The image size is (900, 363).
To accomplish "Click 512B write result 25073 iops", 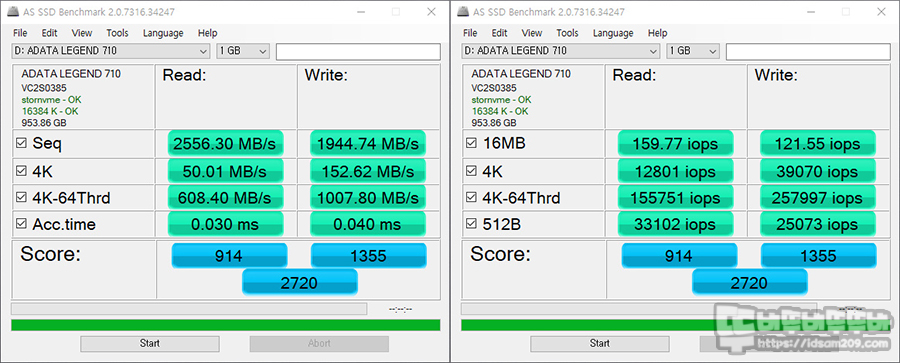I will pos(818,225).
